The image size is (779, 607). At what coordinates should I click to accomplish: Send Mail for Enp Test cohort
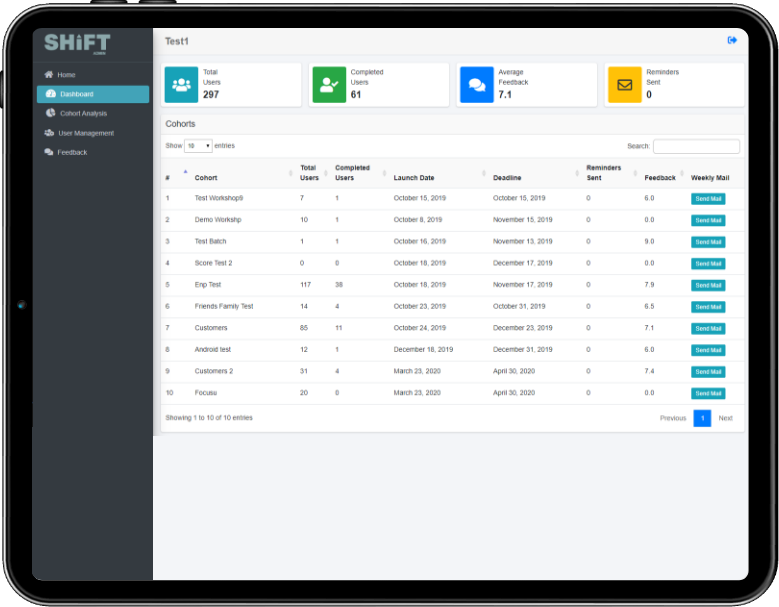(708, 285)
